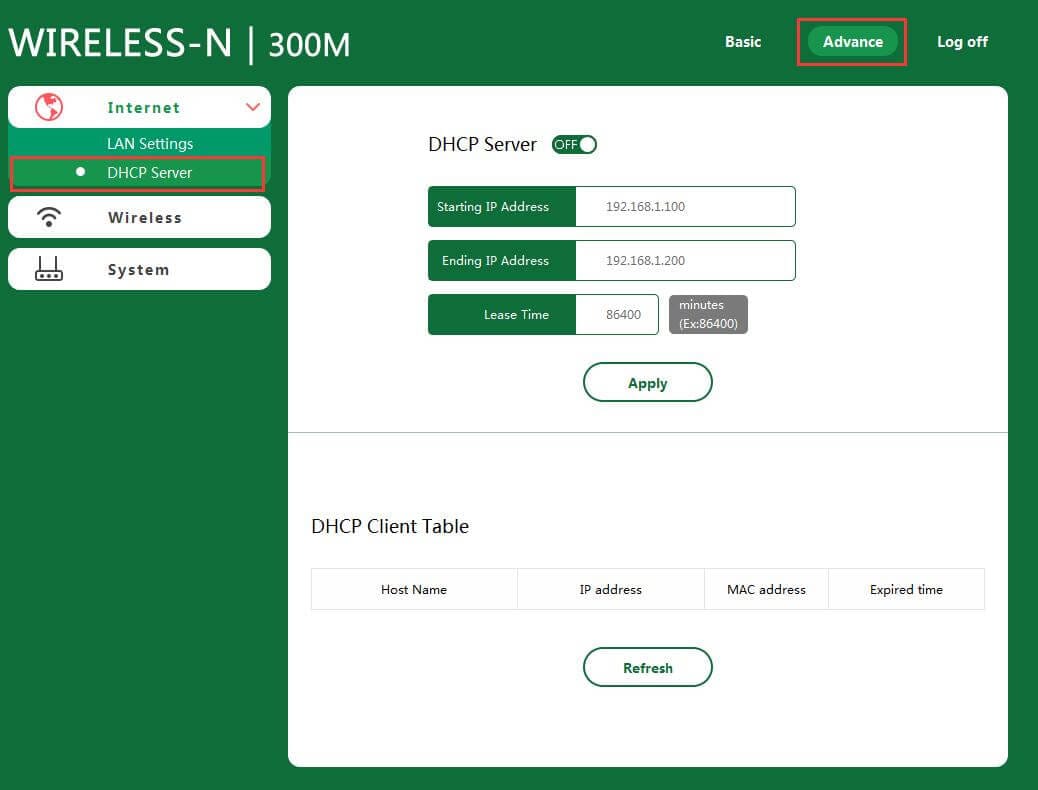Click the Internet globe icon
This screenshot has width=1038, height=790.
[x=48, y=107]
